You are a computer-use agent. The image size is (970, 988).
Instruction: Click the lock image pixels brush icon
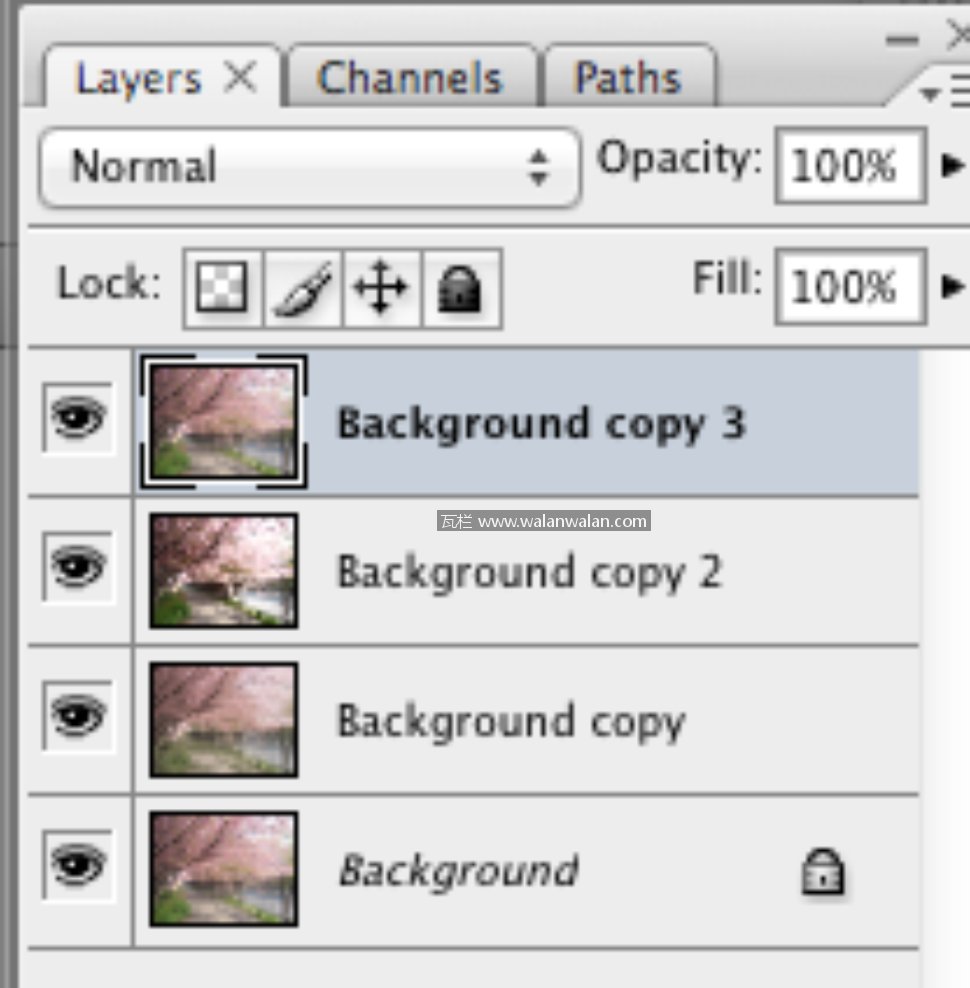point(302,289)
